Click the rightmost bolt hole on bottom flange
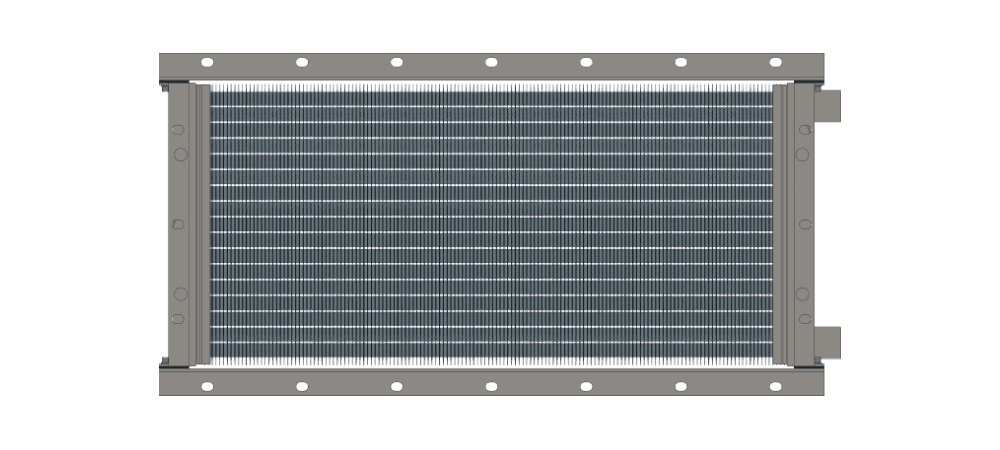Viewport: 1000px width, 450px height. [x=775, y=386]
